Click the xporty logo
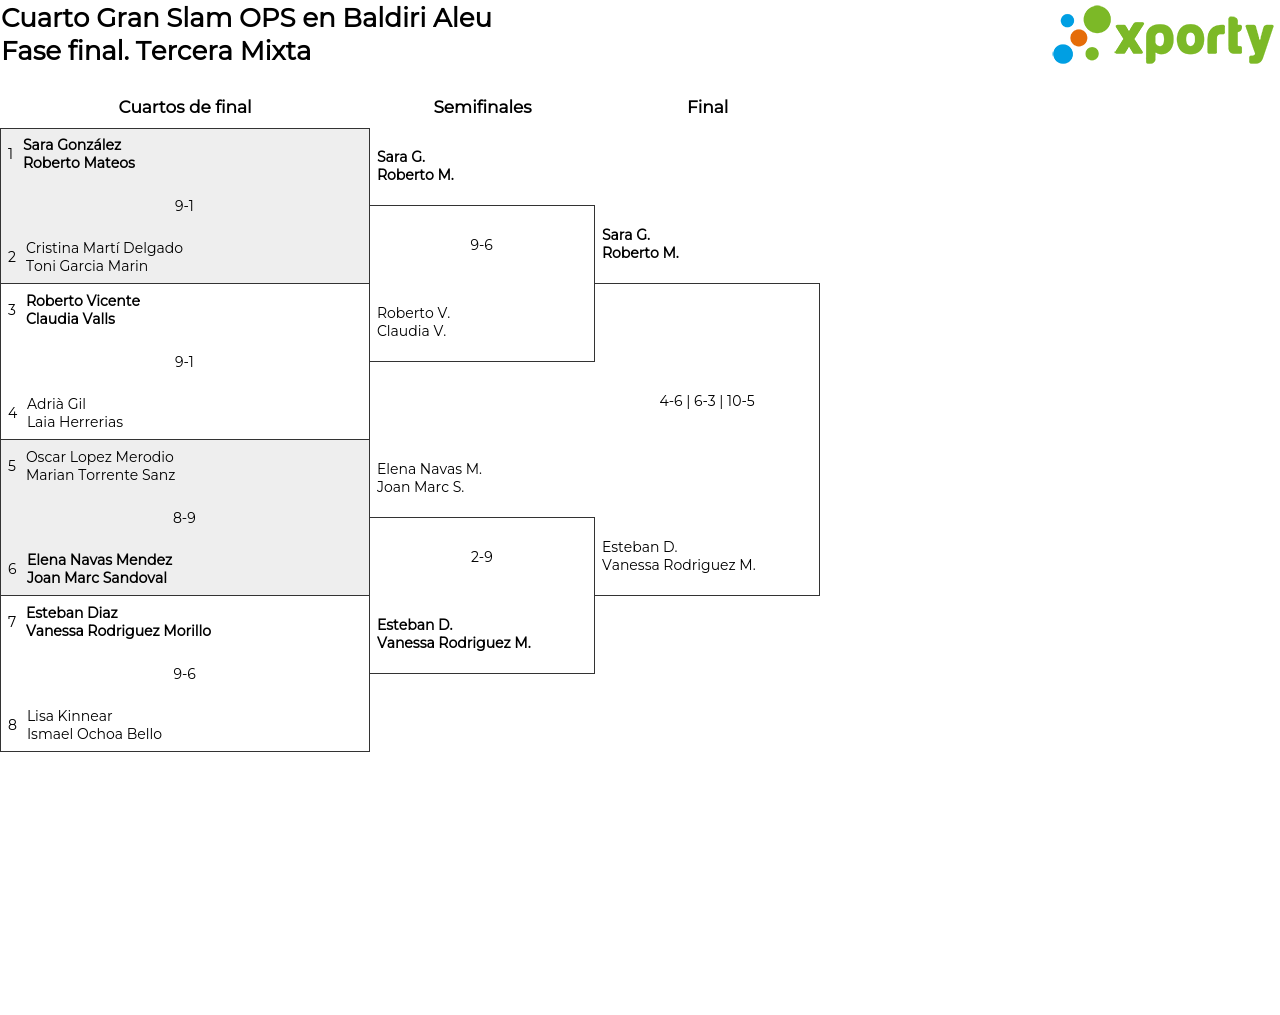1280x1015 pixels. pyautogui.click(x=1162, y=36)
